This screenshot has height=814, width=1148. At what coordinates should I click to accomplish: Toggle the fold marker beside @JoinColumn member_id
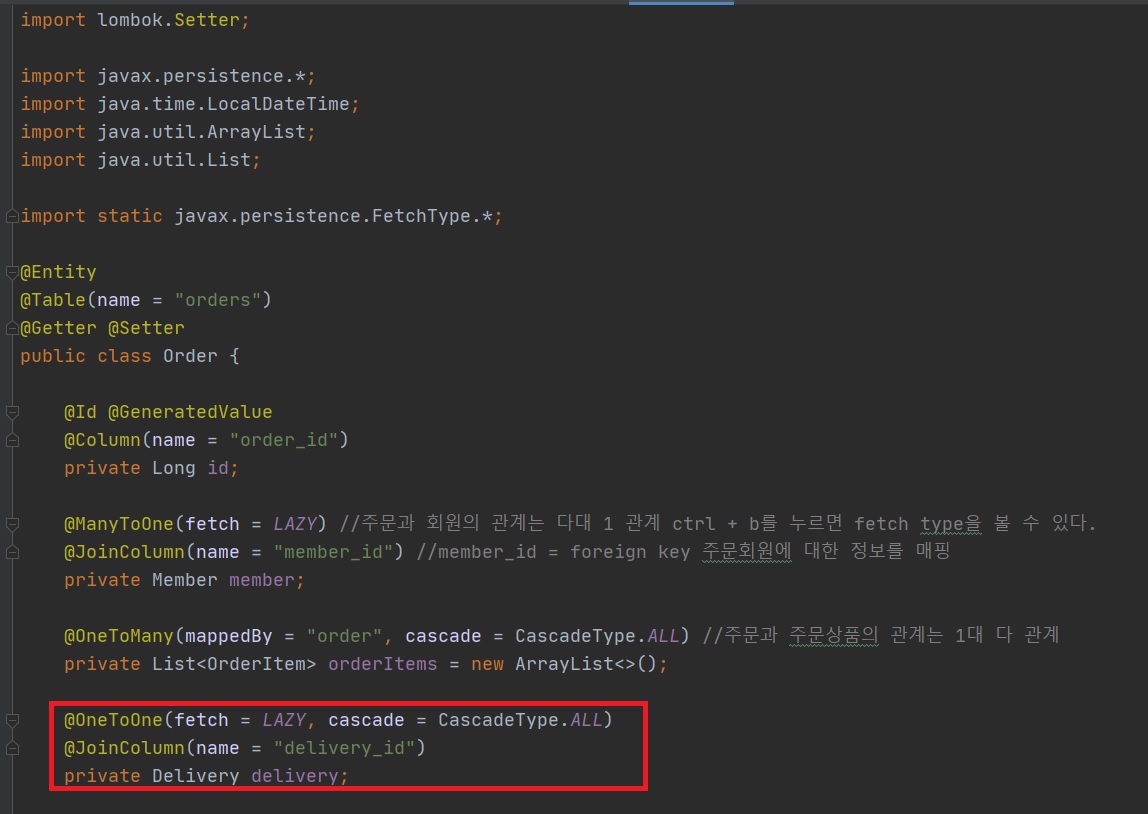12,553
